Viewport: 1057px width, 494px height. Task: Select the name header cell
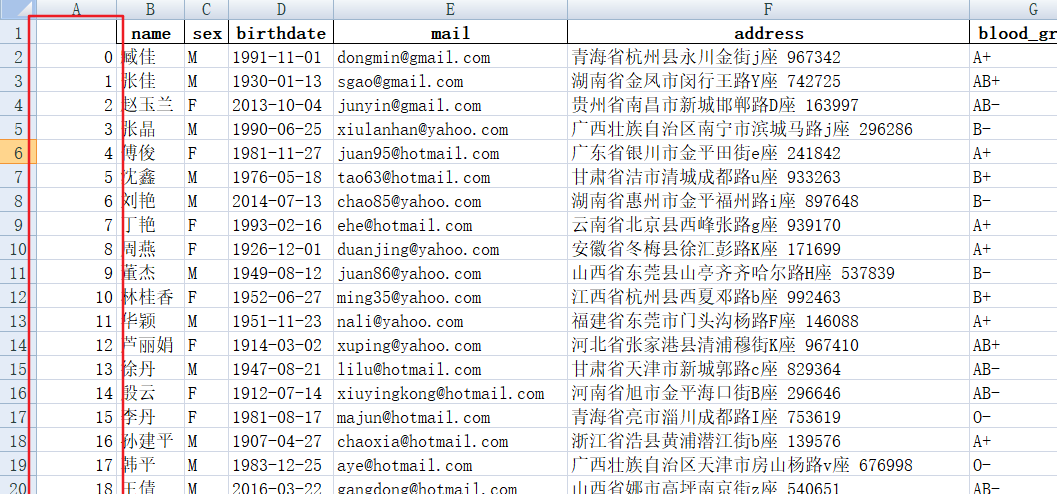150,33
